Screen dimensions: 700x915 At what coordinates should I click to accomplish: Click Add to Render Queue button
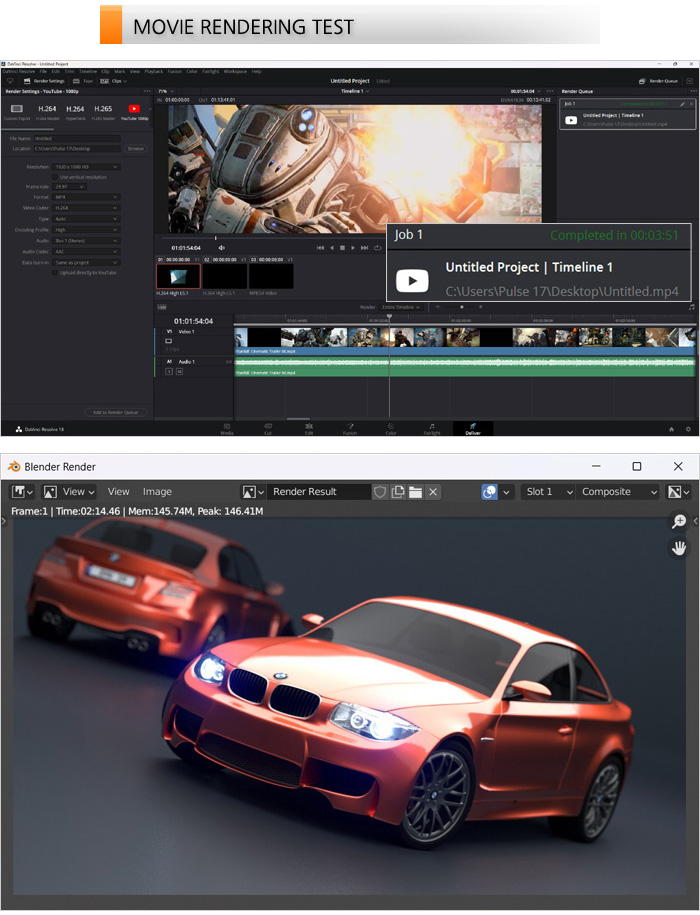[117, 412]
